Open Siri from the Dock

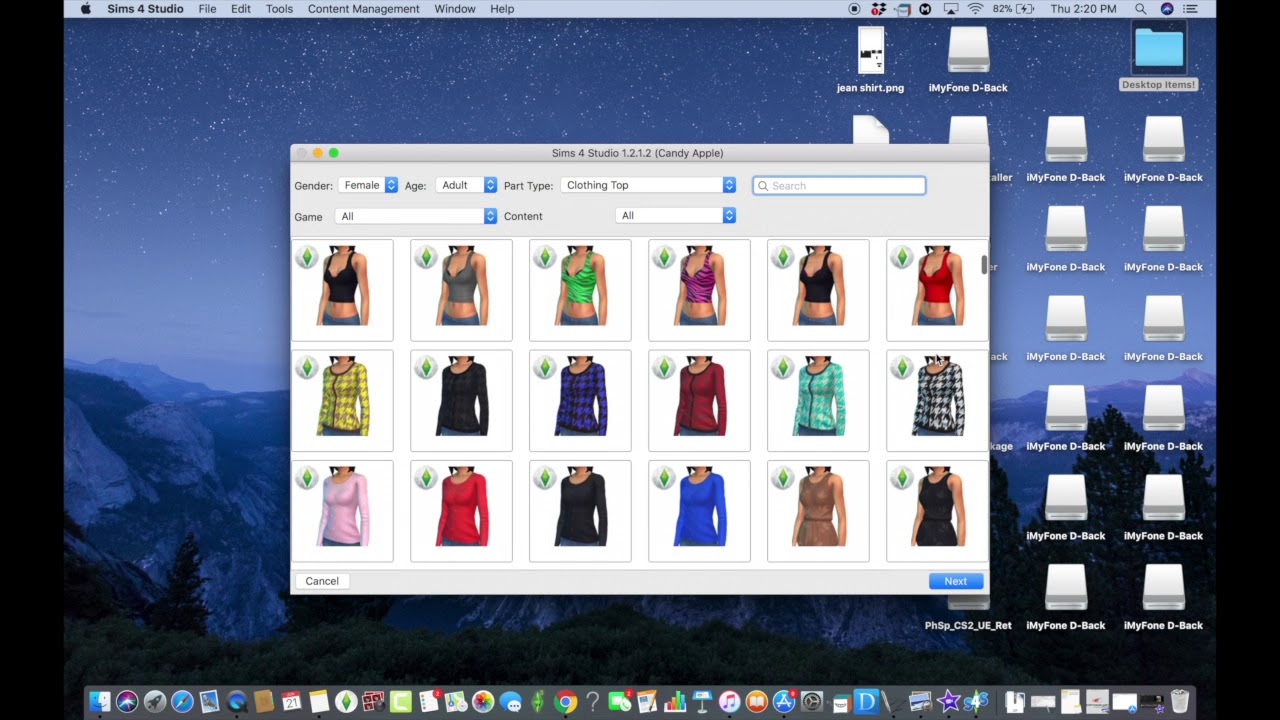[127, 701]
